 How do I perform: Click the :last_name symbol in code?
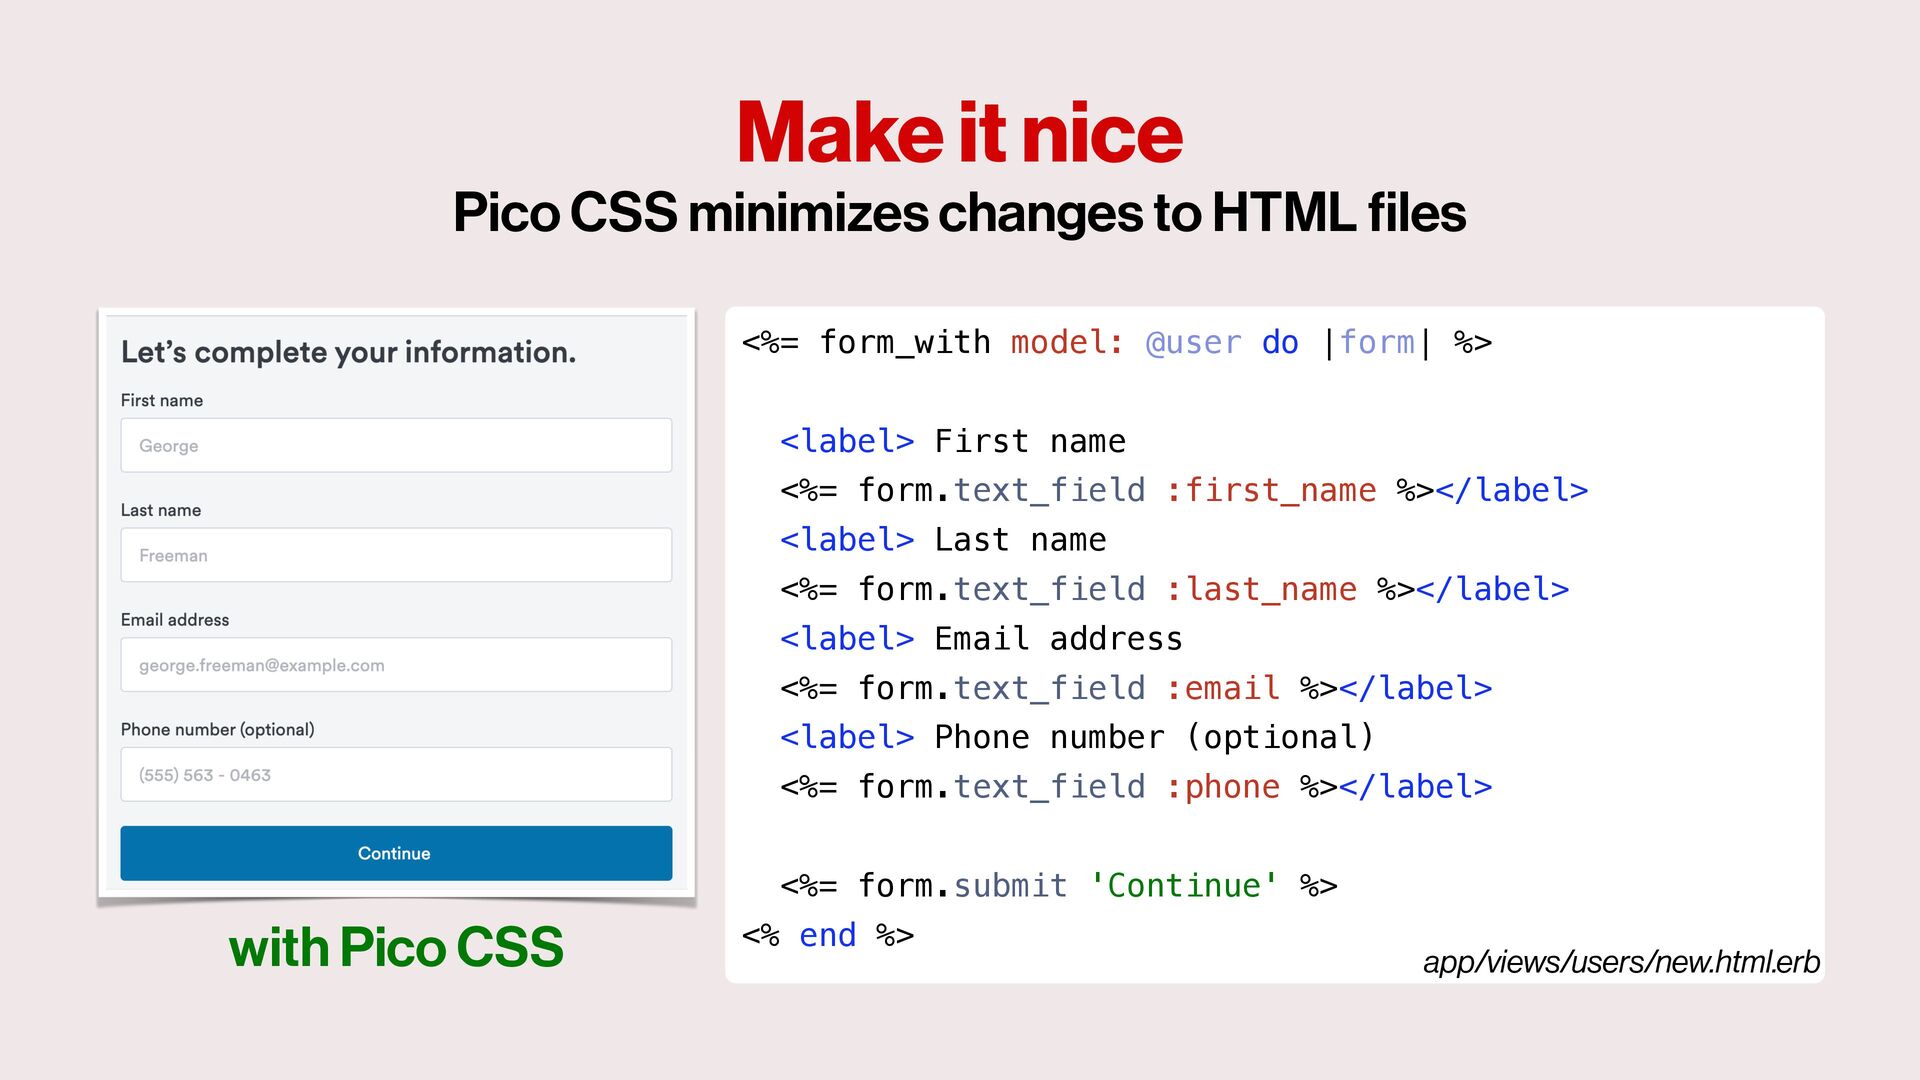pyautogui.click(x=1261, y=590)
